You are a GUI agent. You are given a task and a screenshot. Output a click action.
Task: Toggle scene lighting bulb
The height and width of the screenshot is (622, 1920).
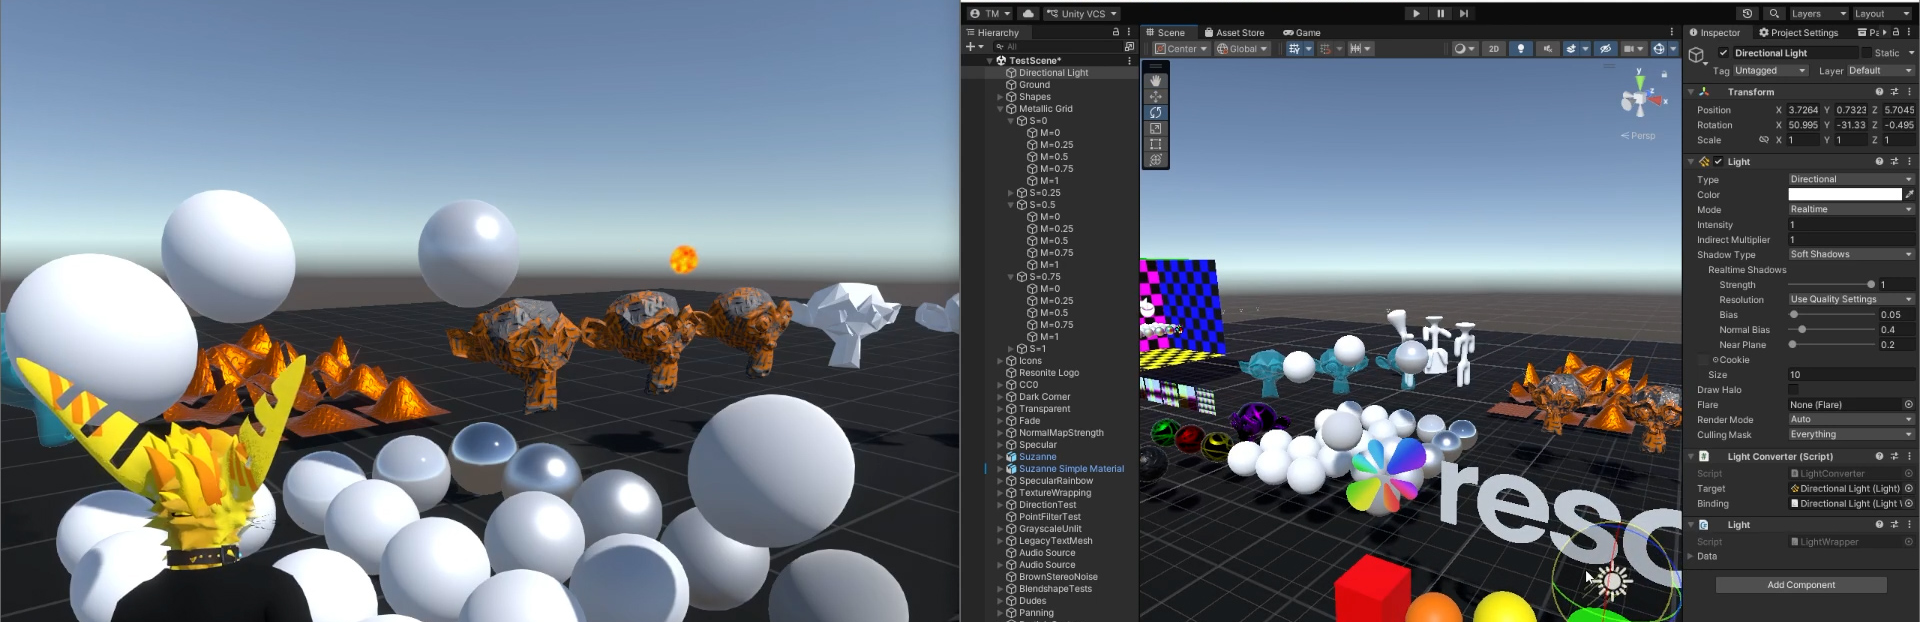(x=1521, y=48)
